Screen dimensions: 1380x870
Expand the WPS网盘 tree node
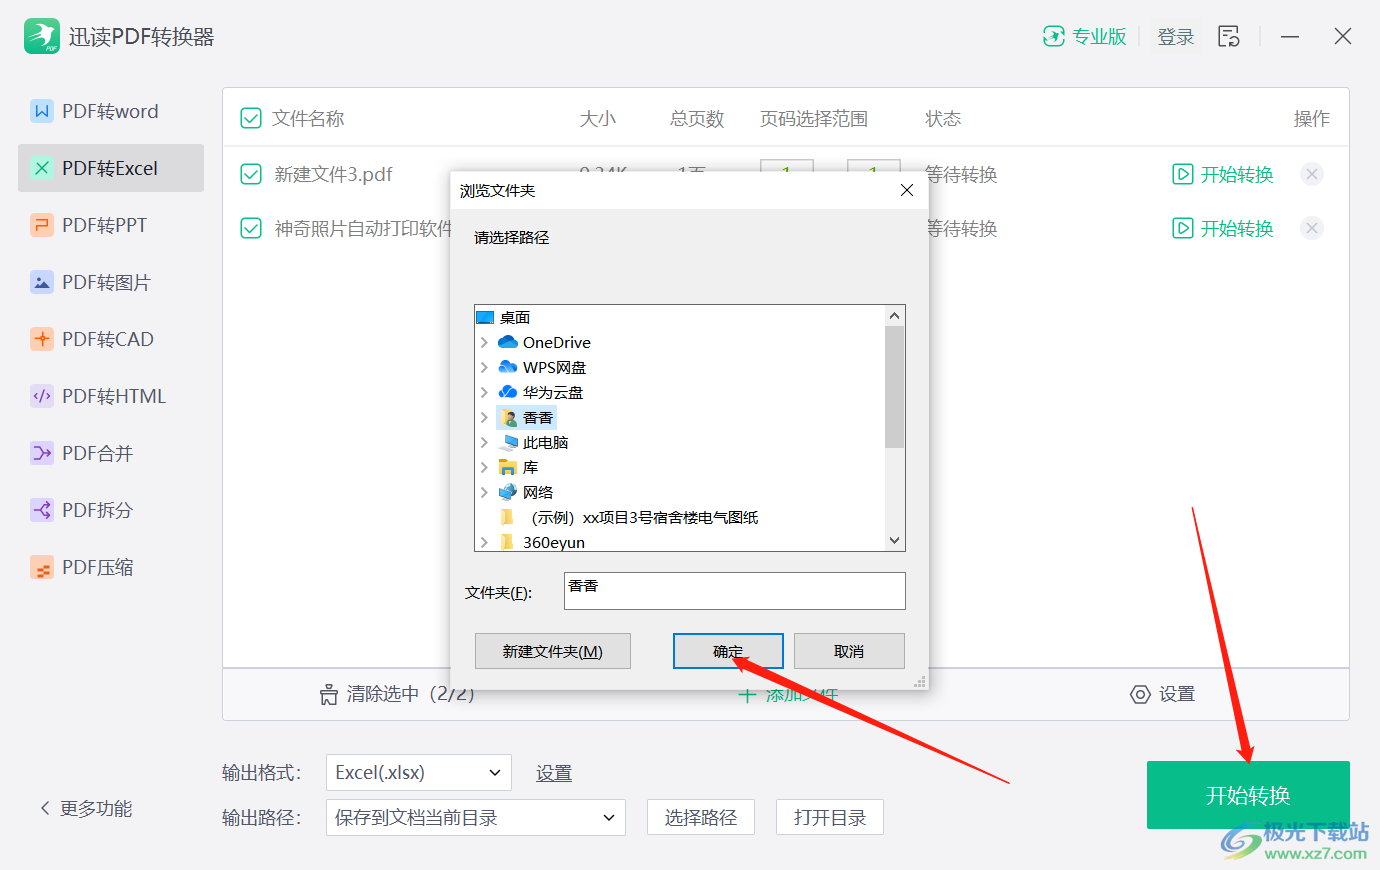(x=484, y=367)
